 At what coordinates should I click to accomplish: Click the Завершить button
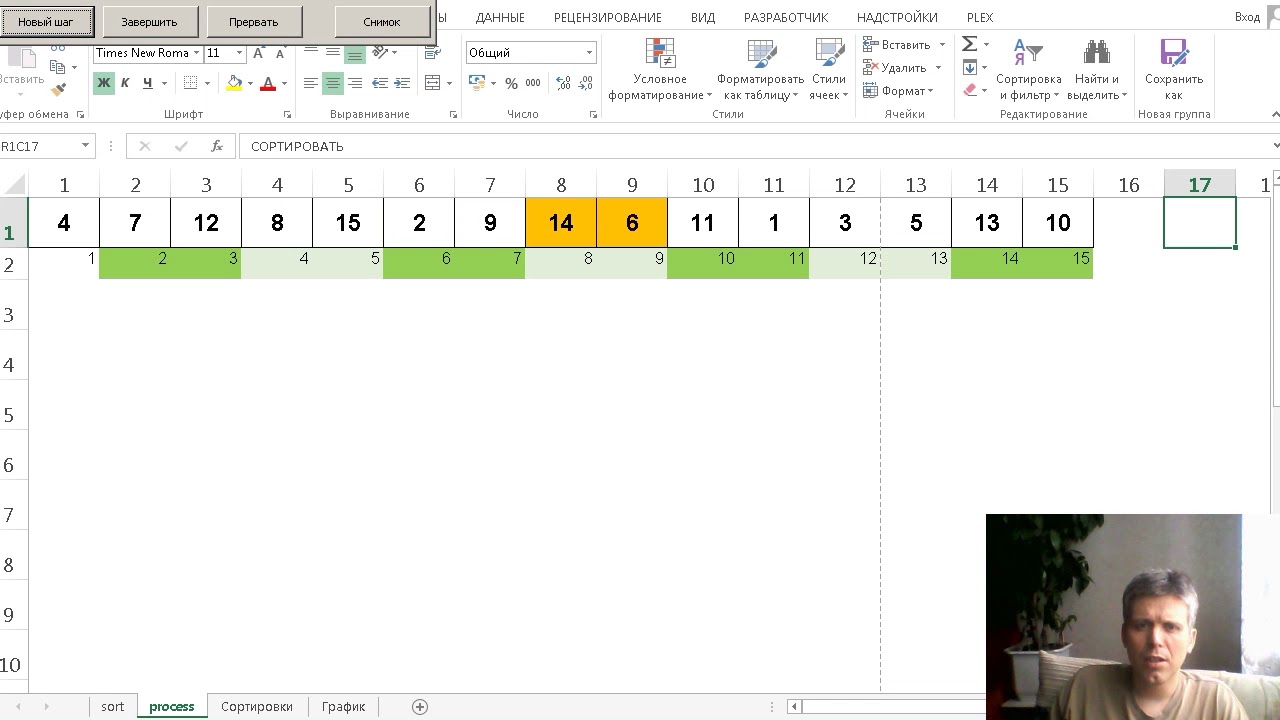point(149,21)
